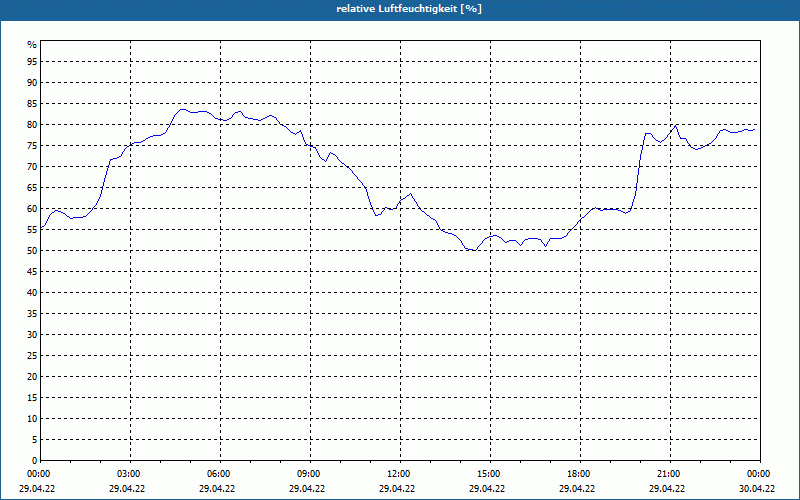Click the y-axis value '95'
Viewport: 800px width, 500px height.
[32, 62]
